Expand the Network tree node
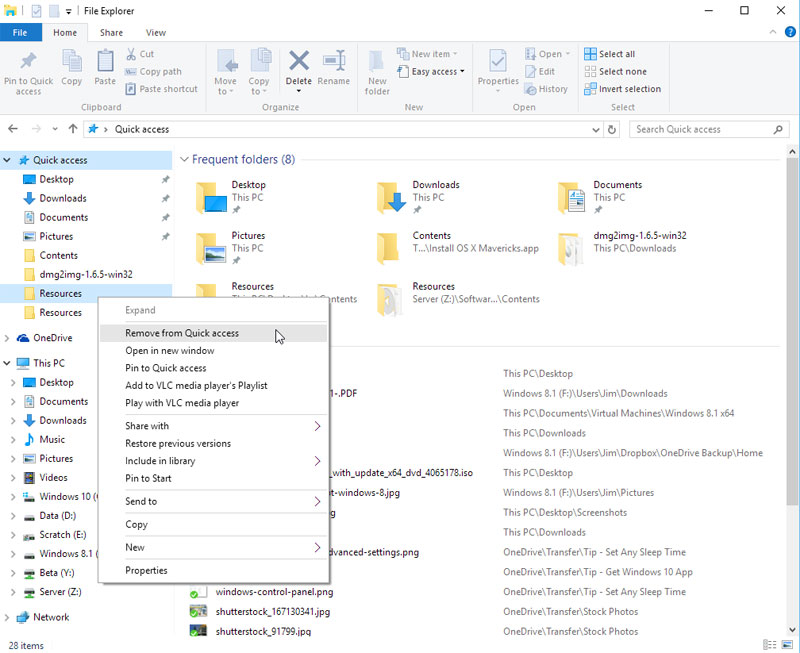This screenshot has height=653, width=800. (7, 617)
